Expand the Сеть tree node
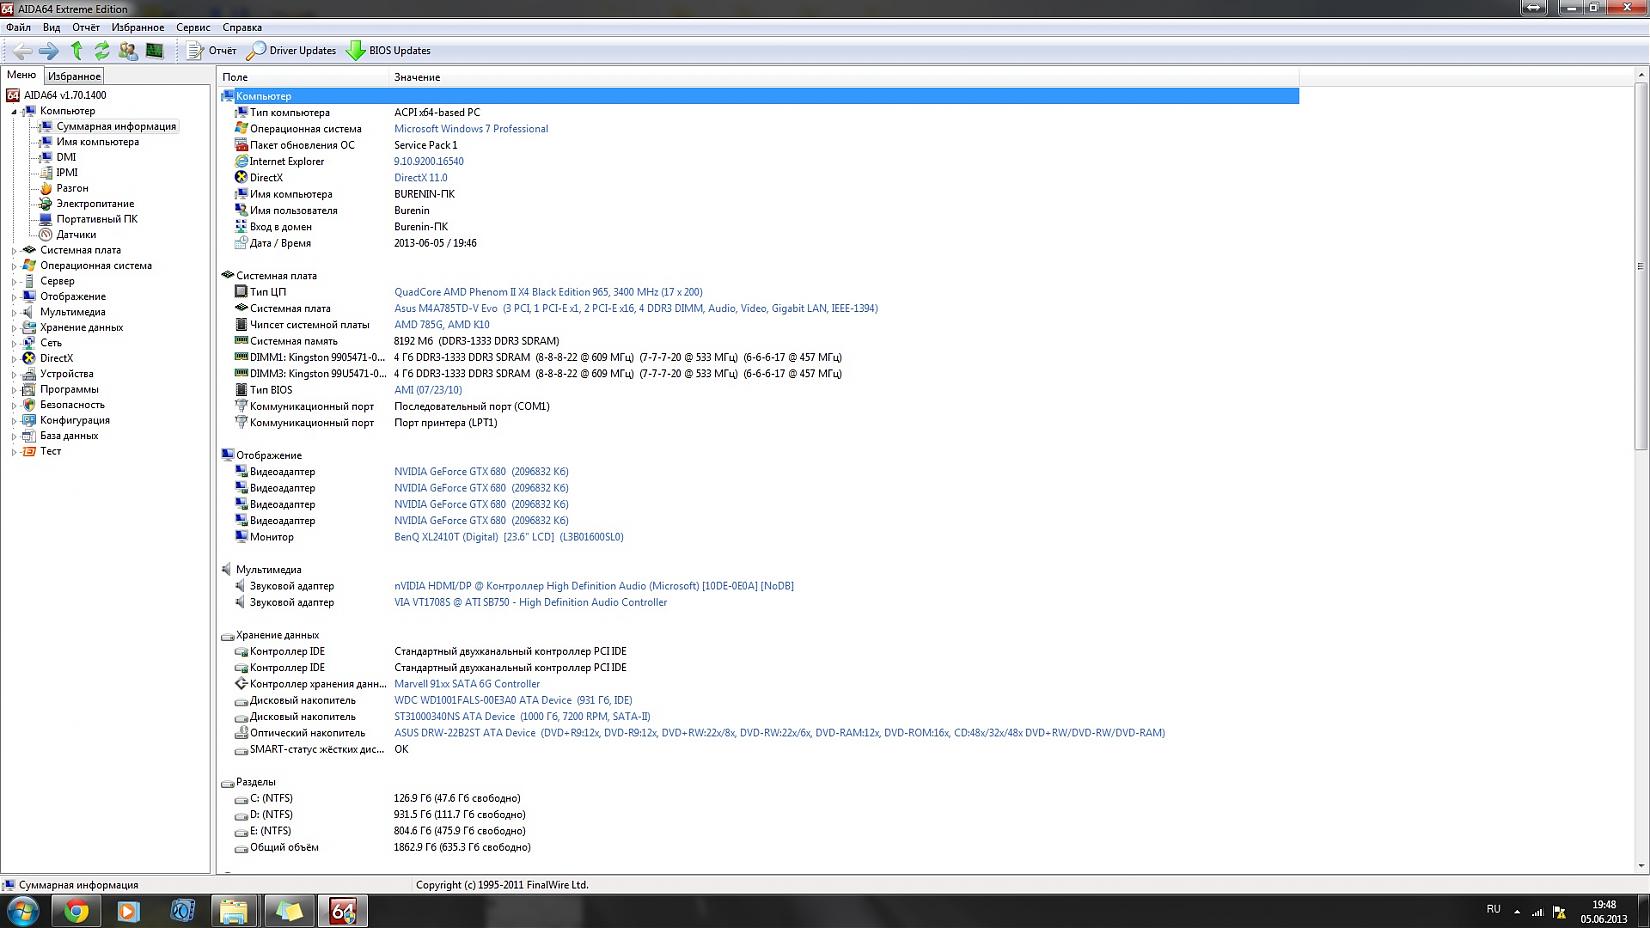This screenshot has height=928, width=1650. [14, 343]
